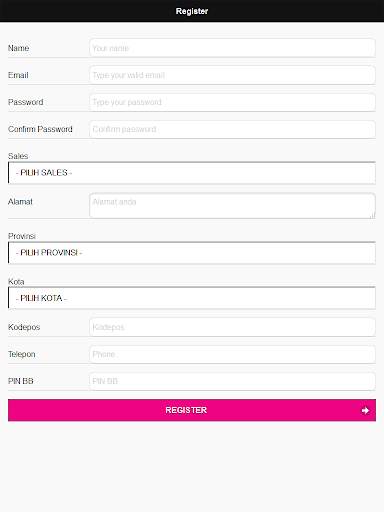The image size is (384, 512).
Task: Click the Provinsi label above dropdown
Action: [22, 236]
